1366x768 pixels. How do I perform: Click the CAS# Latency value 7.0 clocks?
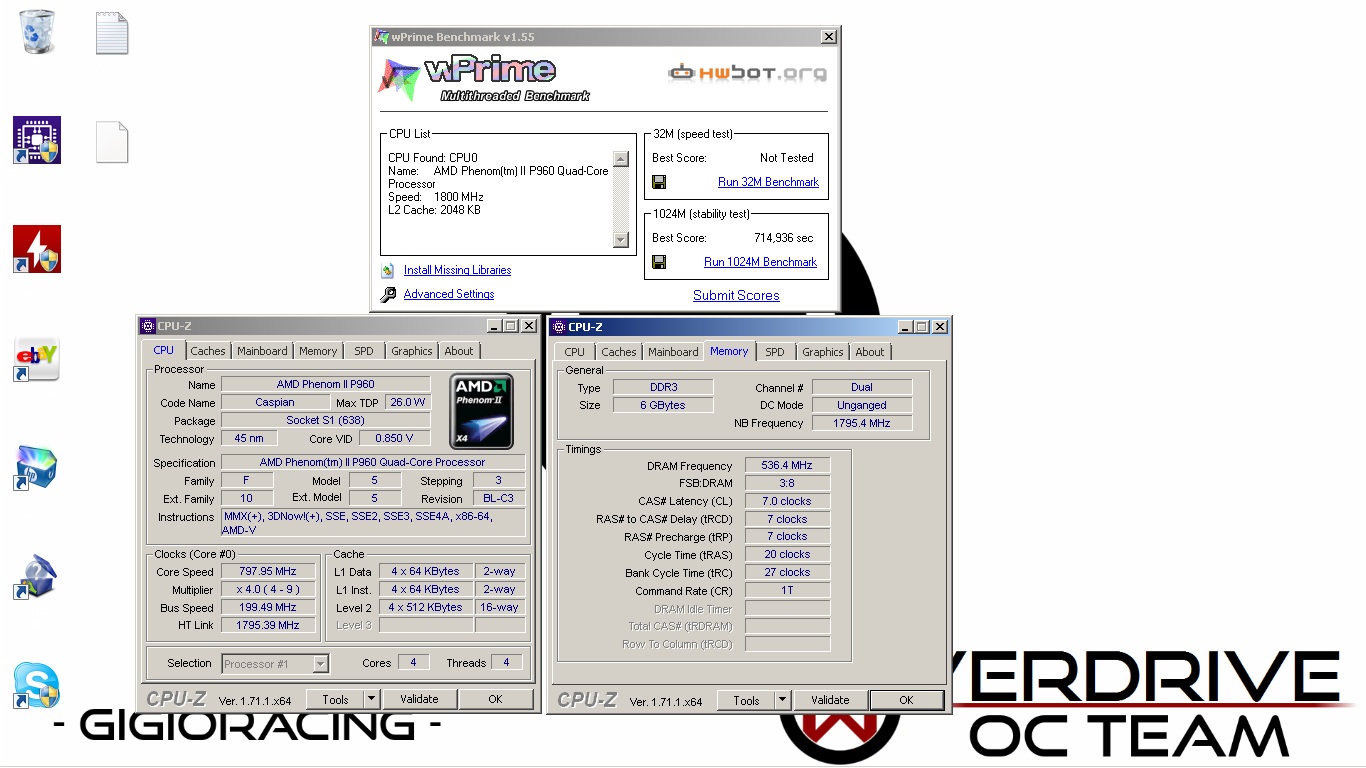point(786,501)
